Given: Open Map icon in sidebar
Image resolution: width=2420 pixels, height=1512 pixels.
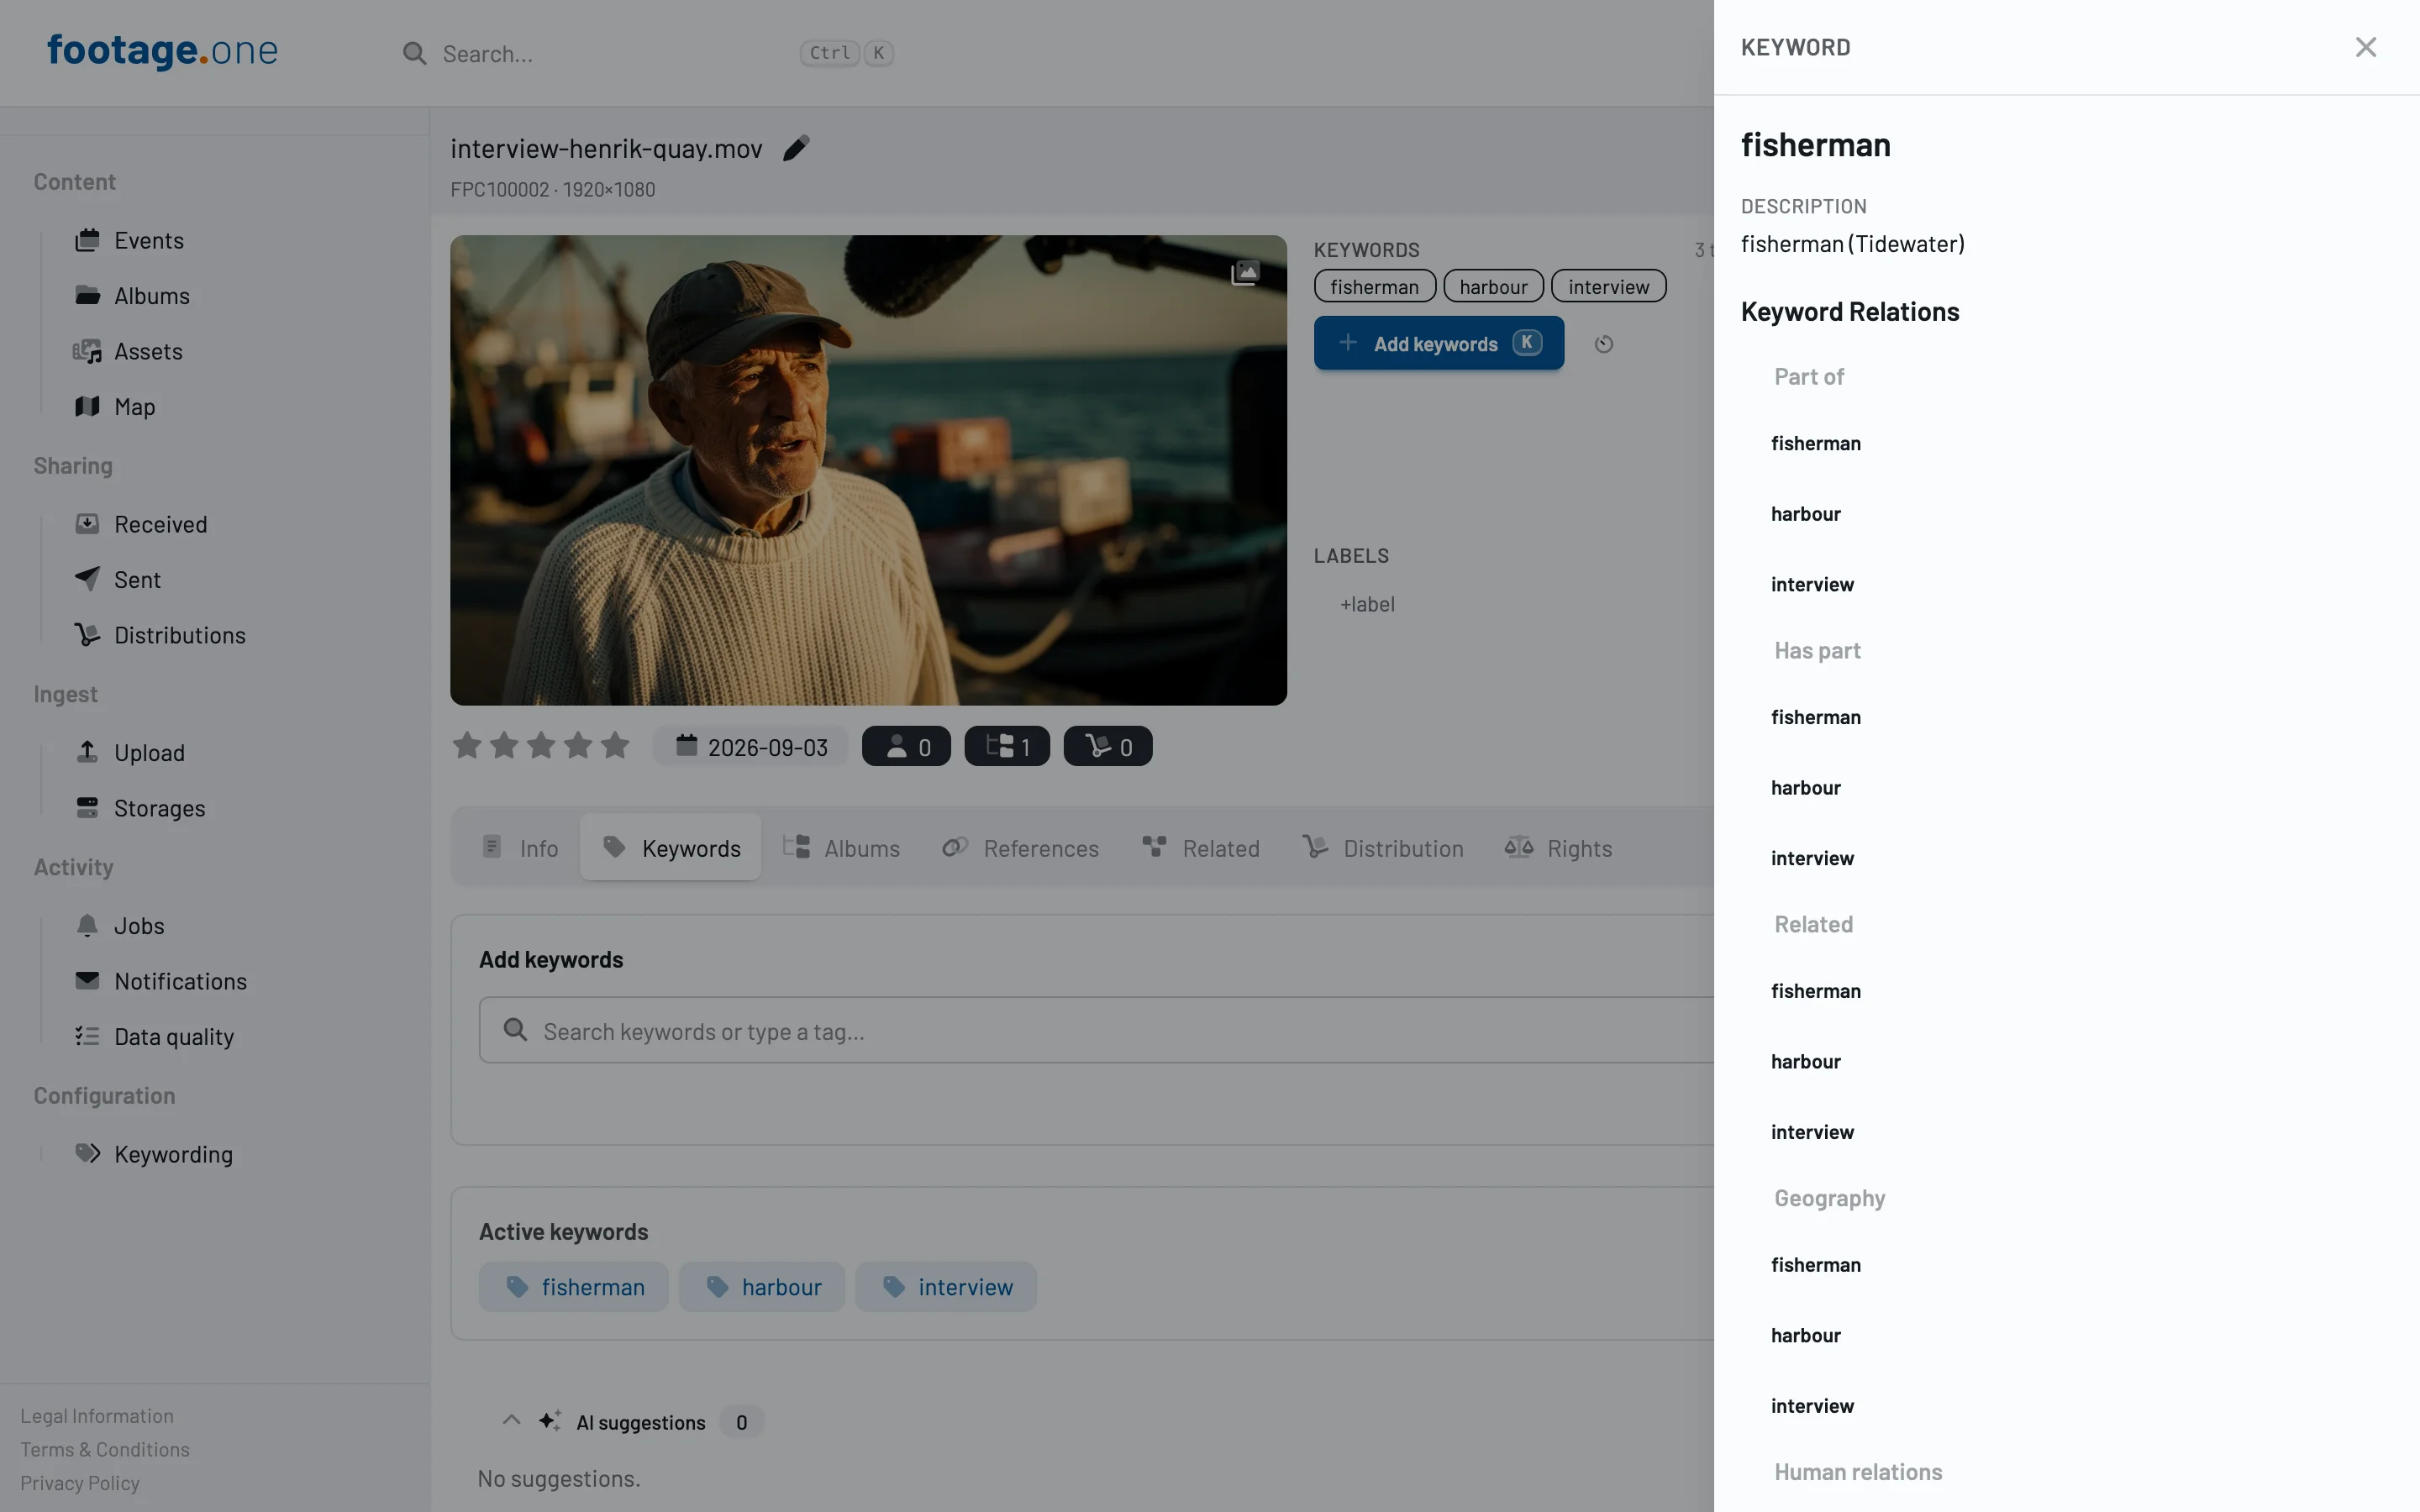Looking at the screenshot, I should click(x=87, y=406).
